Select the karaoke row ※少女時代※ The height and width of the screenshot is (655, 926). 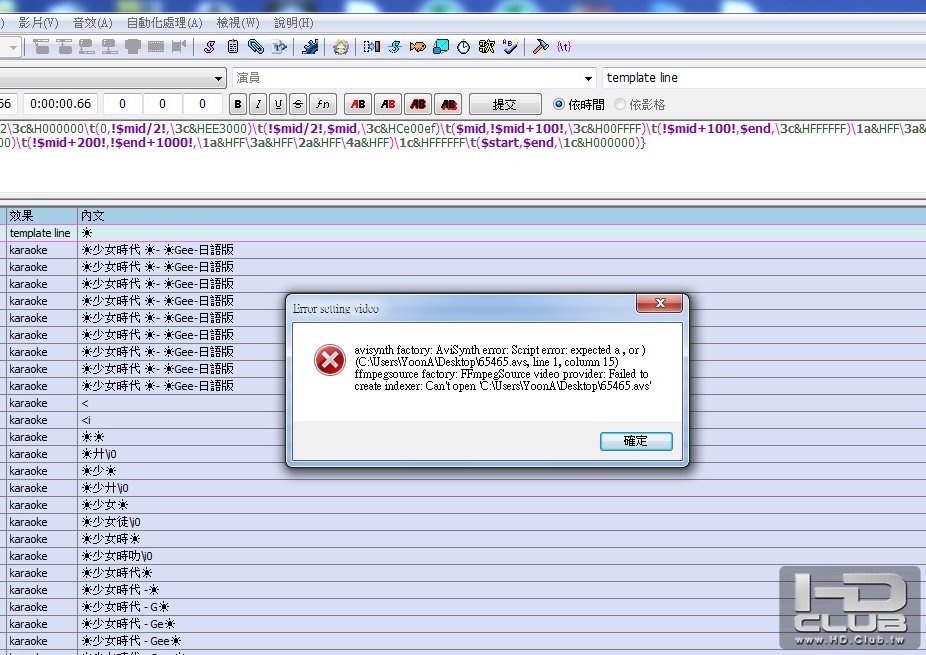[463, 573]
